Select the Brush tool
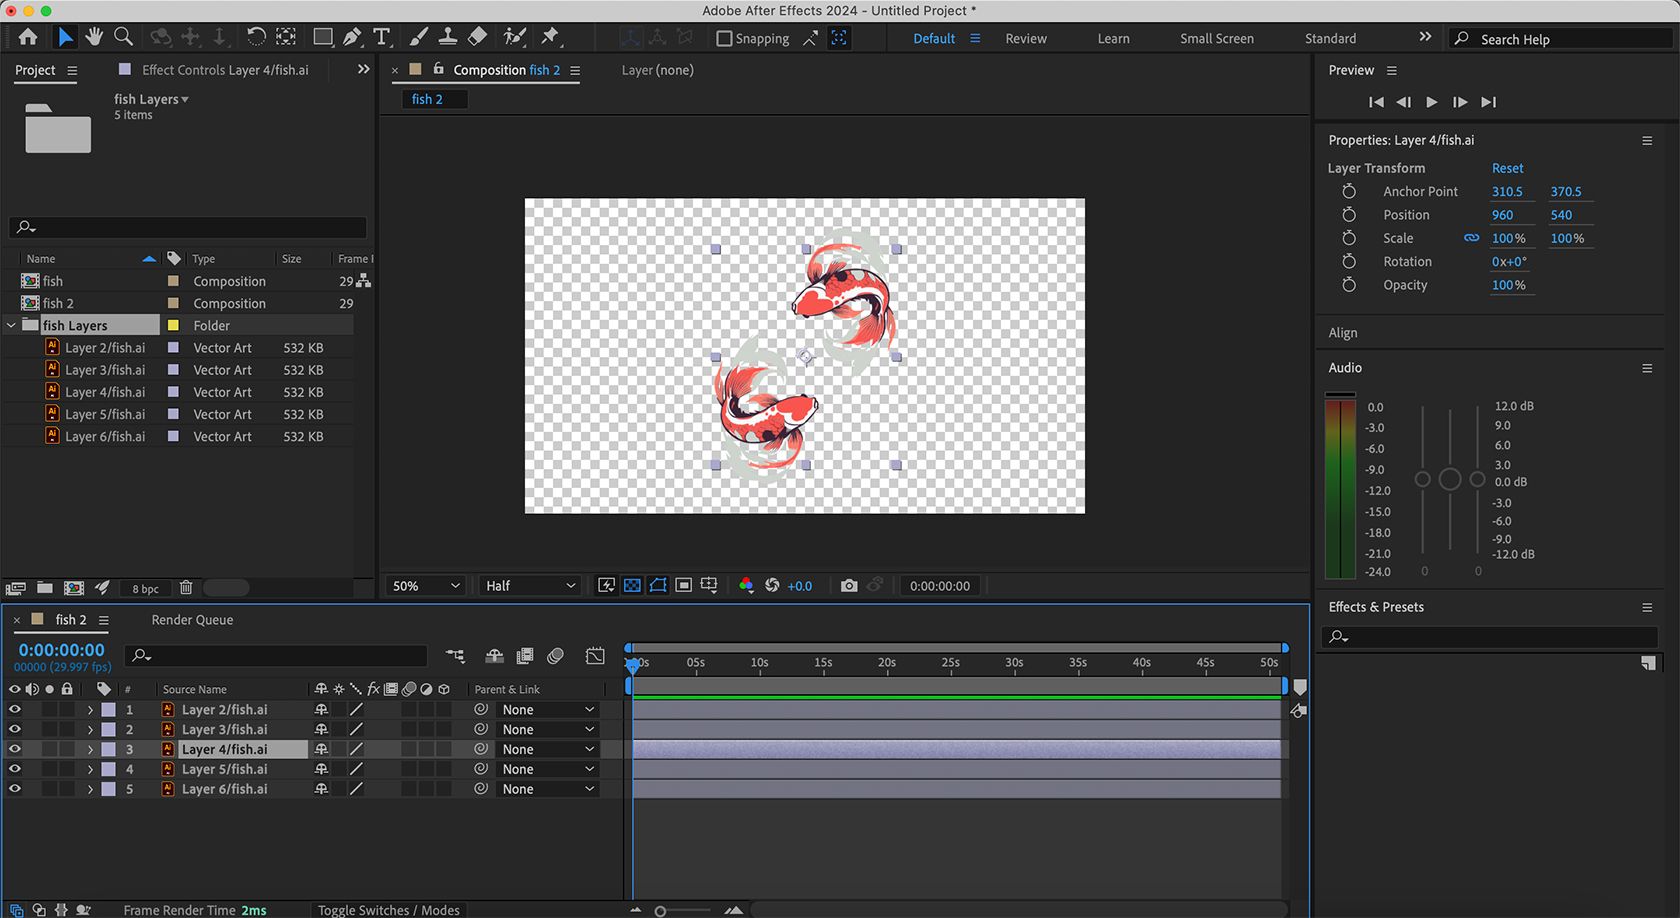This screenshot has height=918, width=1680. (418, 37)
